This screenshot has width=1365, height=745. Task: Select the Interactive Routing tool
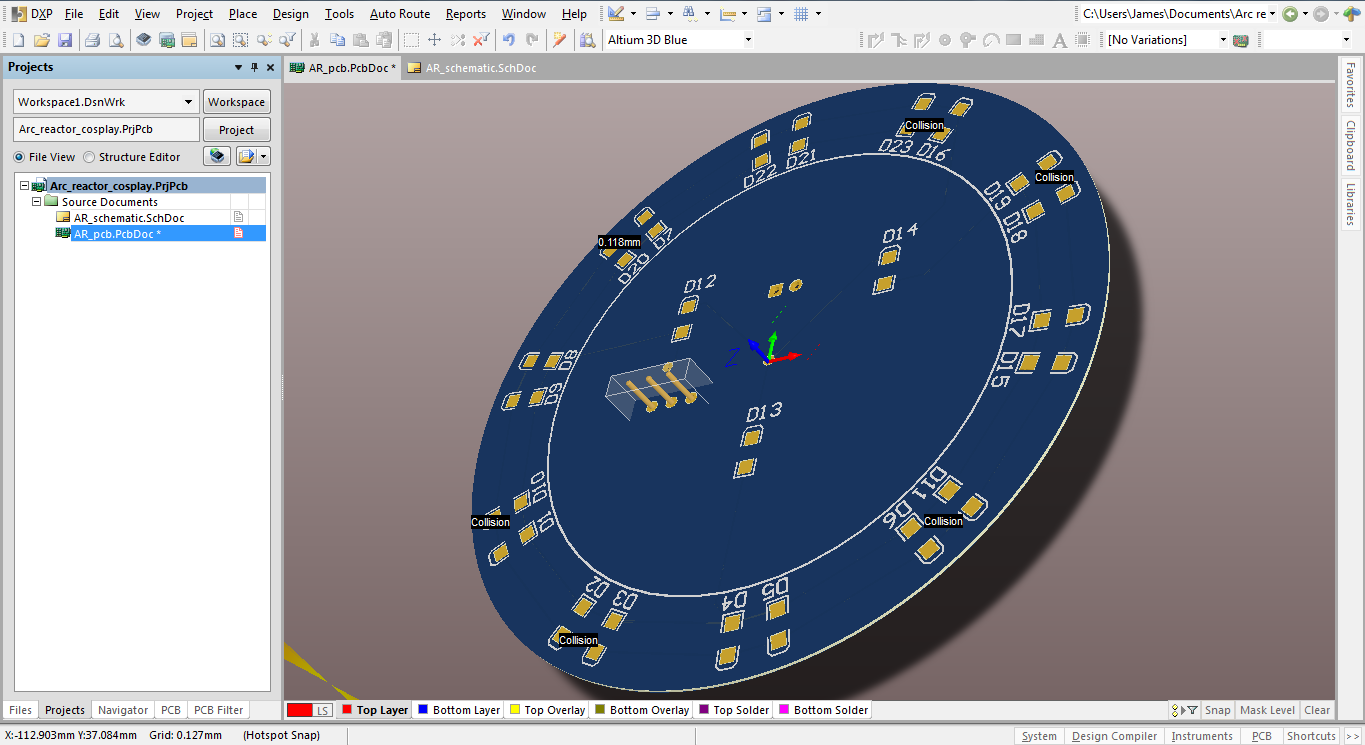(x=876, y=40)
